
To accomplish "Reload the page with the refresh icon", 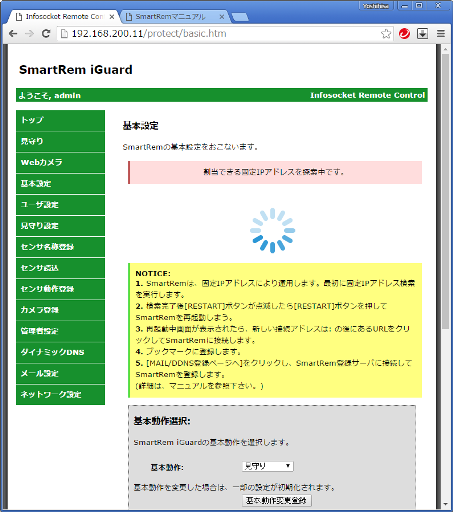I will pos(46,33).
